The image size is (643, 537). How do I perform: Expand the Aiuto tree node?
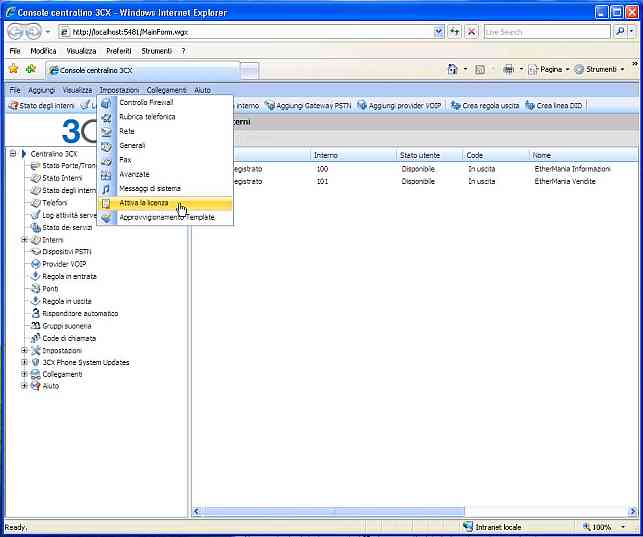click(x=24, y=386)
